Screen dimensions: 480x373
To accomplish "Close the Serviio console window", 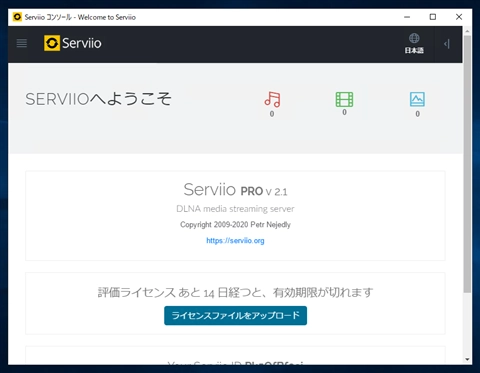I will pos(459,17).
